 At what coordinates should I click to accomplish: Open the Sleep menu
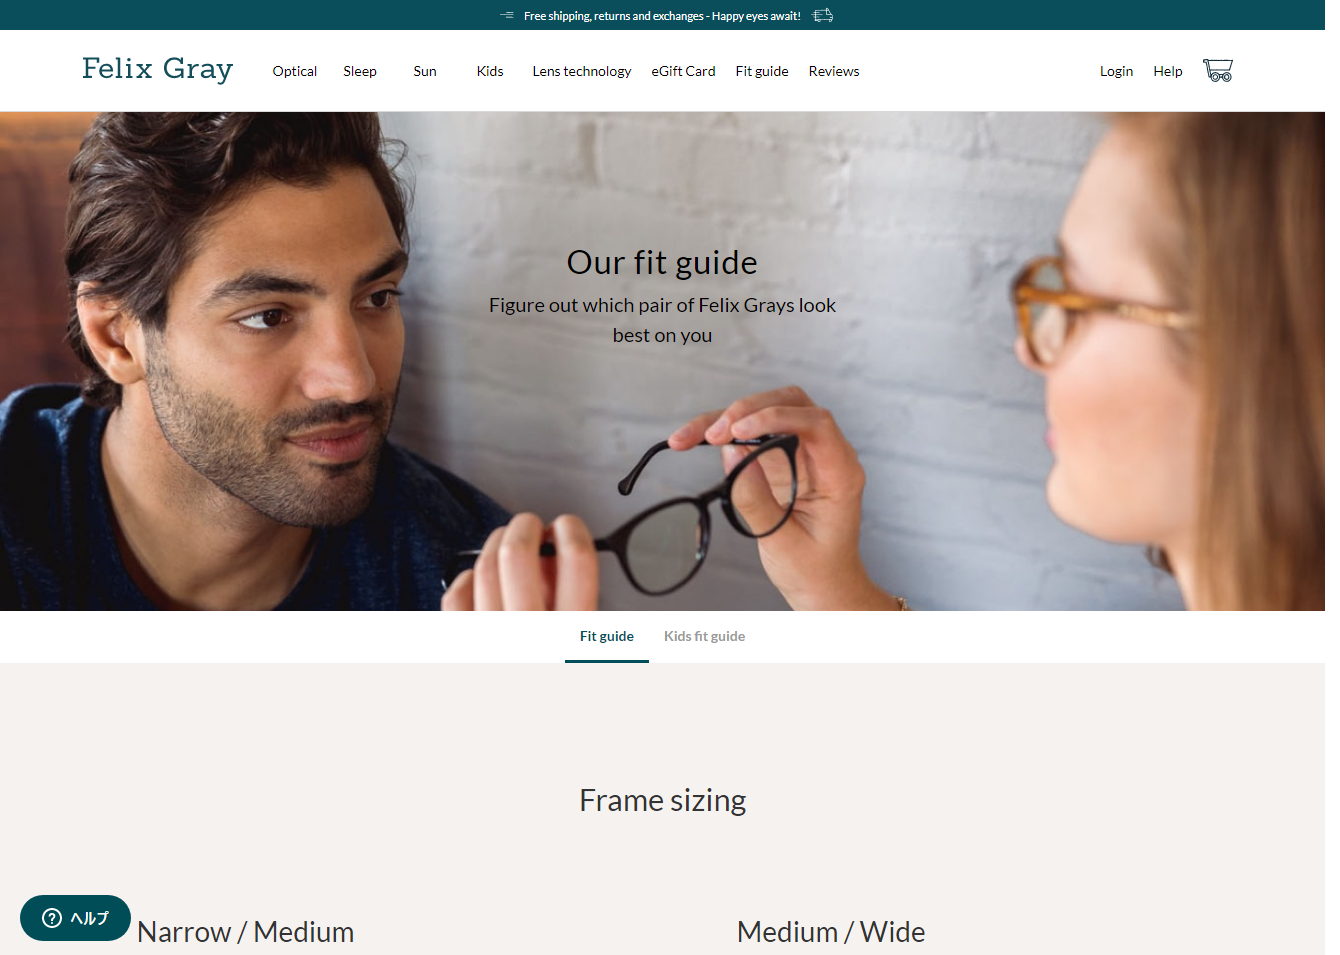[360, 71]
